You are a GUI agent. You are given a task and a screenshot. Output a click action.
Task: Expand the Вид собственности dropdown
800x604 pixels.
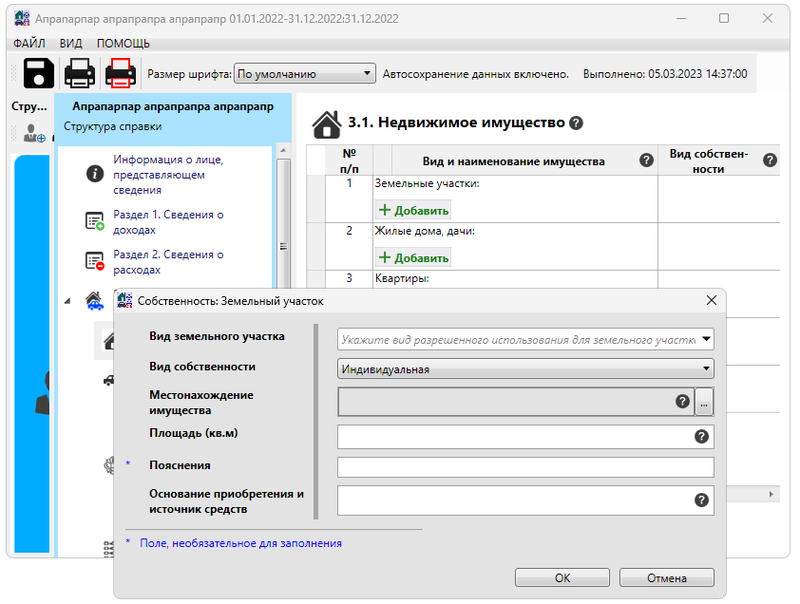[526, 369]
